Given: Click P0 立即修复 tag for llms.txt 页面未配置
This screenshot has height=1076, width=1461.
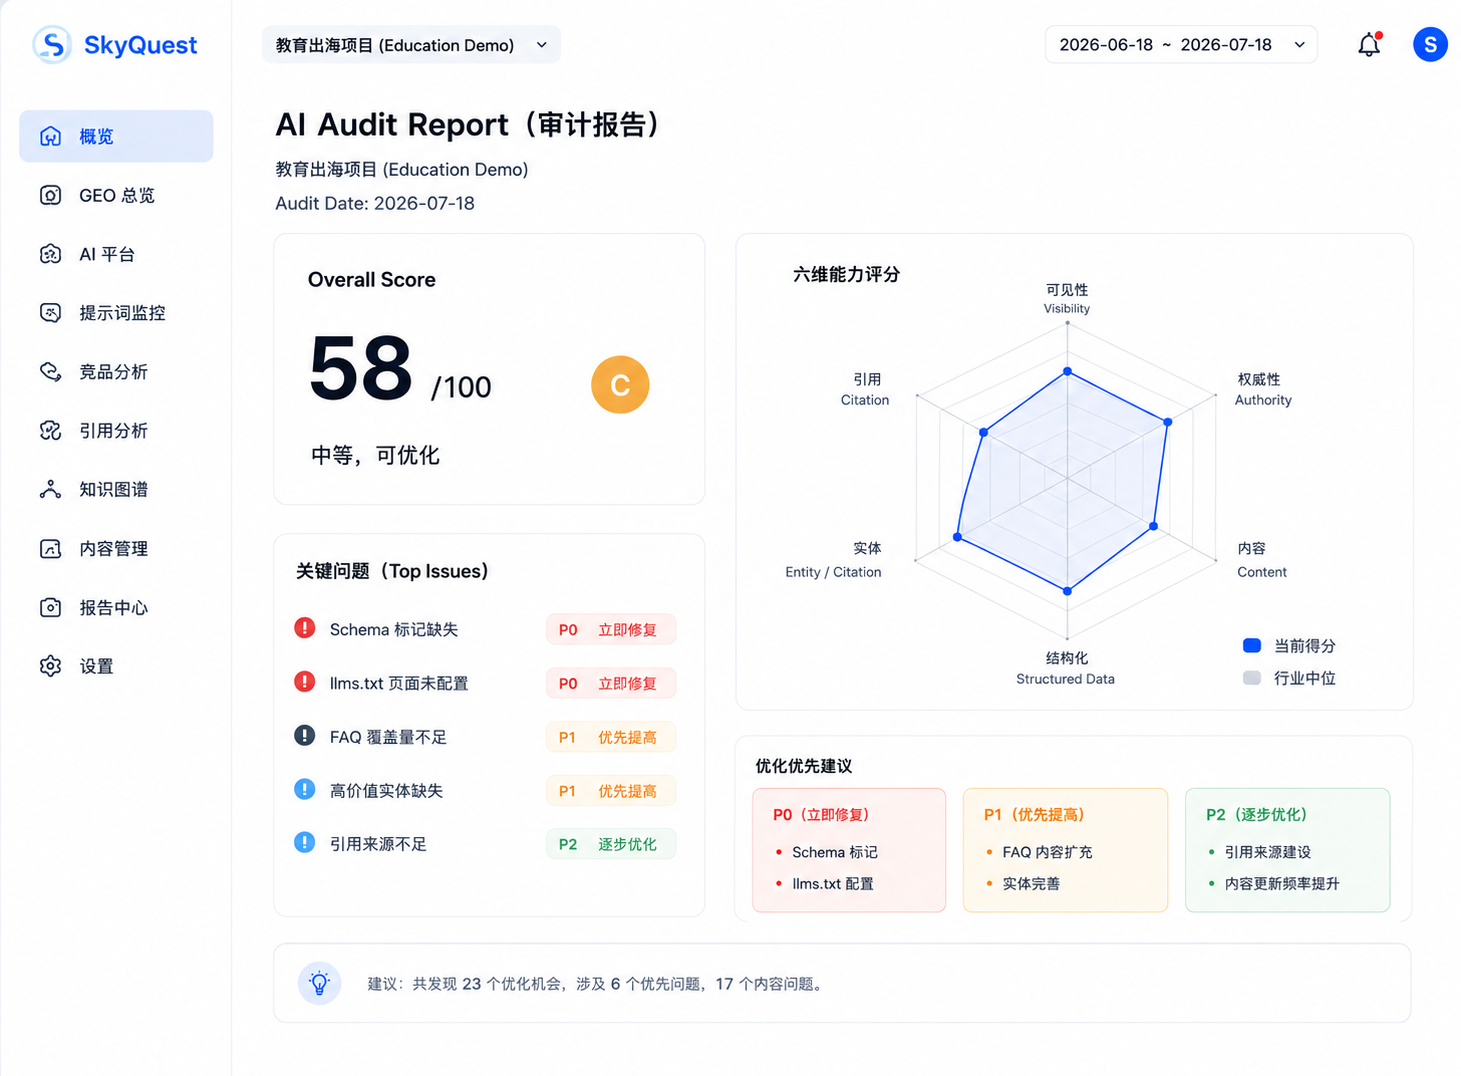Looking at the screenshot, I should coord(611,683).
